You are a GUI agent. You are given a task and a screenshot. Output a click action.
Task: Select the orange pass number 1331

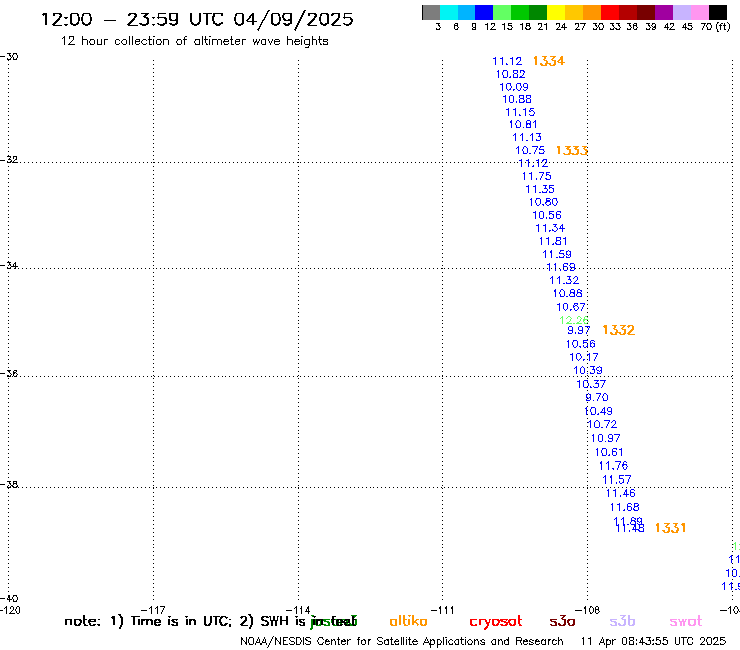670,528
